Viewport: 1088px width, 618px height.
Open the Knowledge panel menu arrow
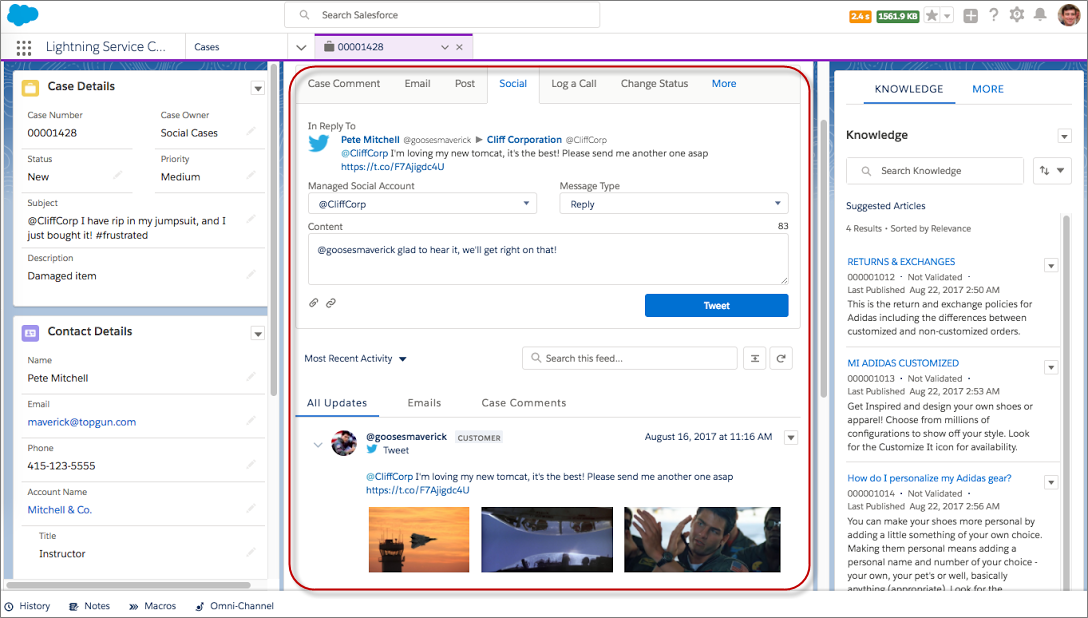[x=1064, y=136]
